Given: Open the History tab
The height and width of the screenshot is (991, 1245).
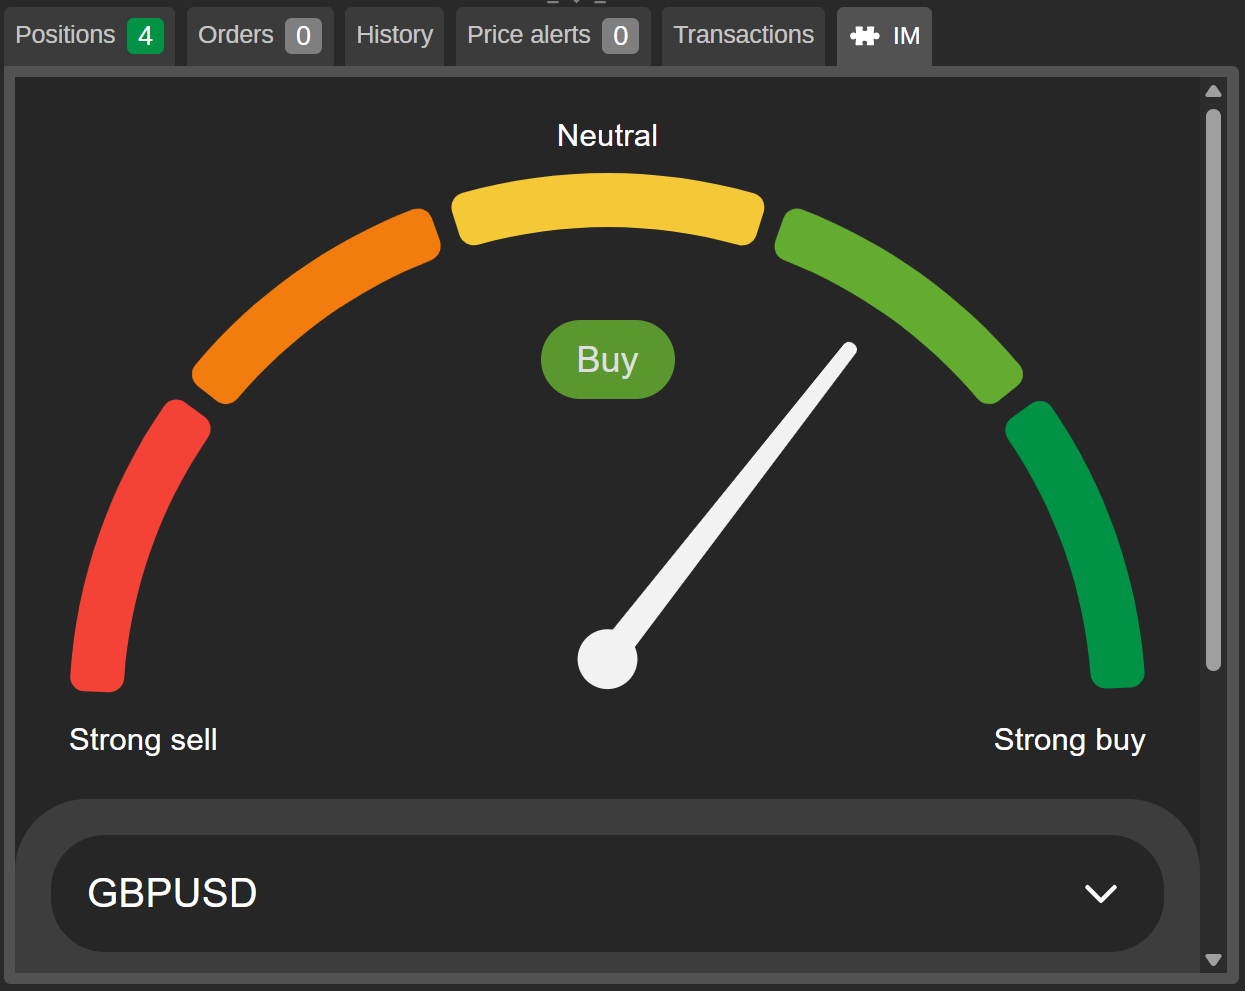Looking at the screenshot, I should pos(394,36).
